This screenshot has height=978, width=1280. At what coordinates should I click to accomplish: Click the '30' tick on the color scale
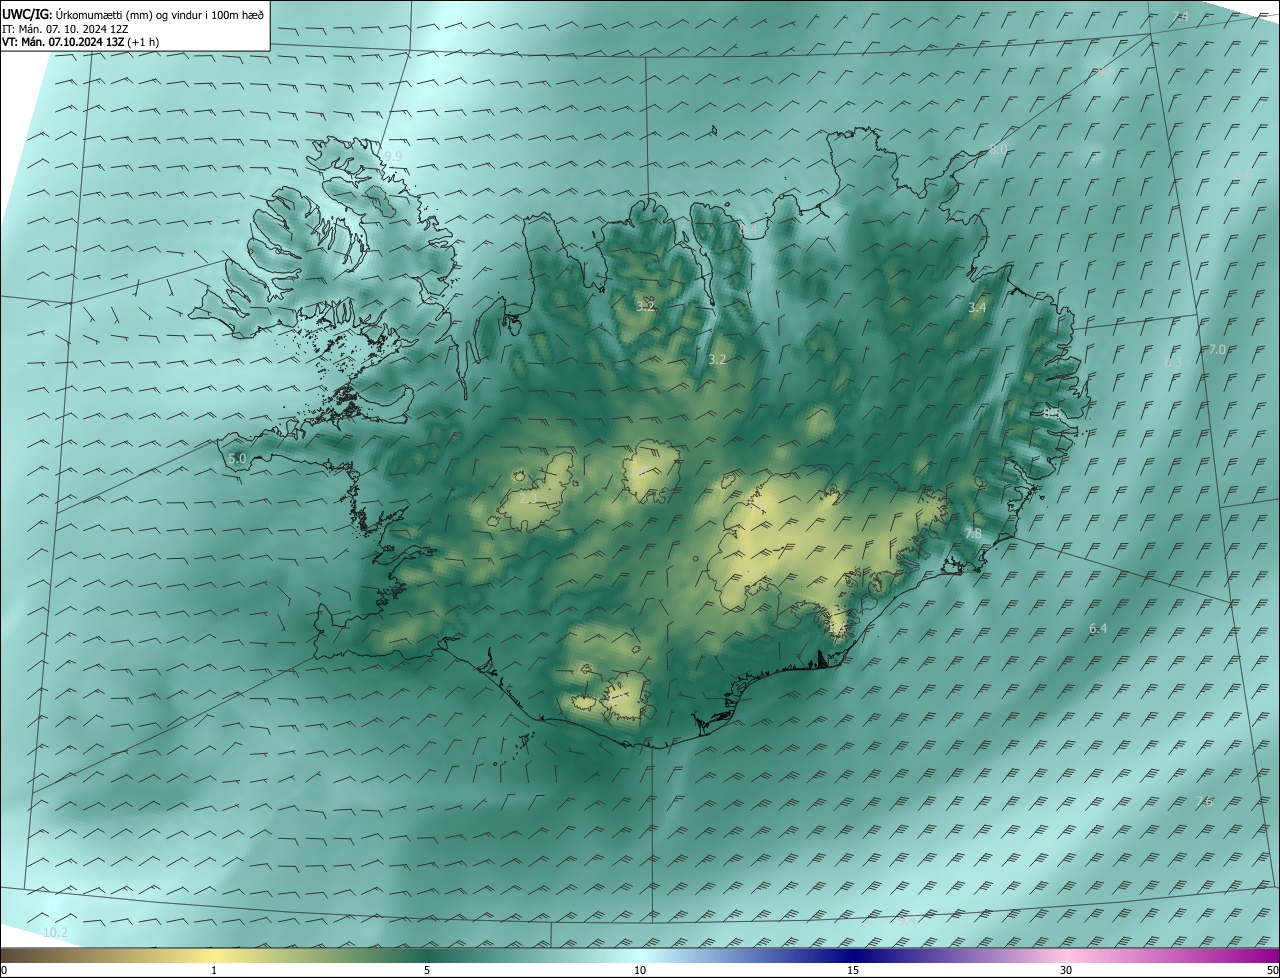pyautogui.click(x=1066, y=970)
